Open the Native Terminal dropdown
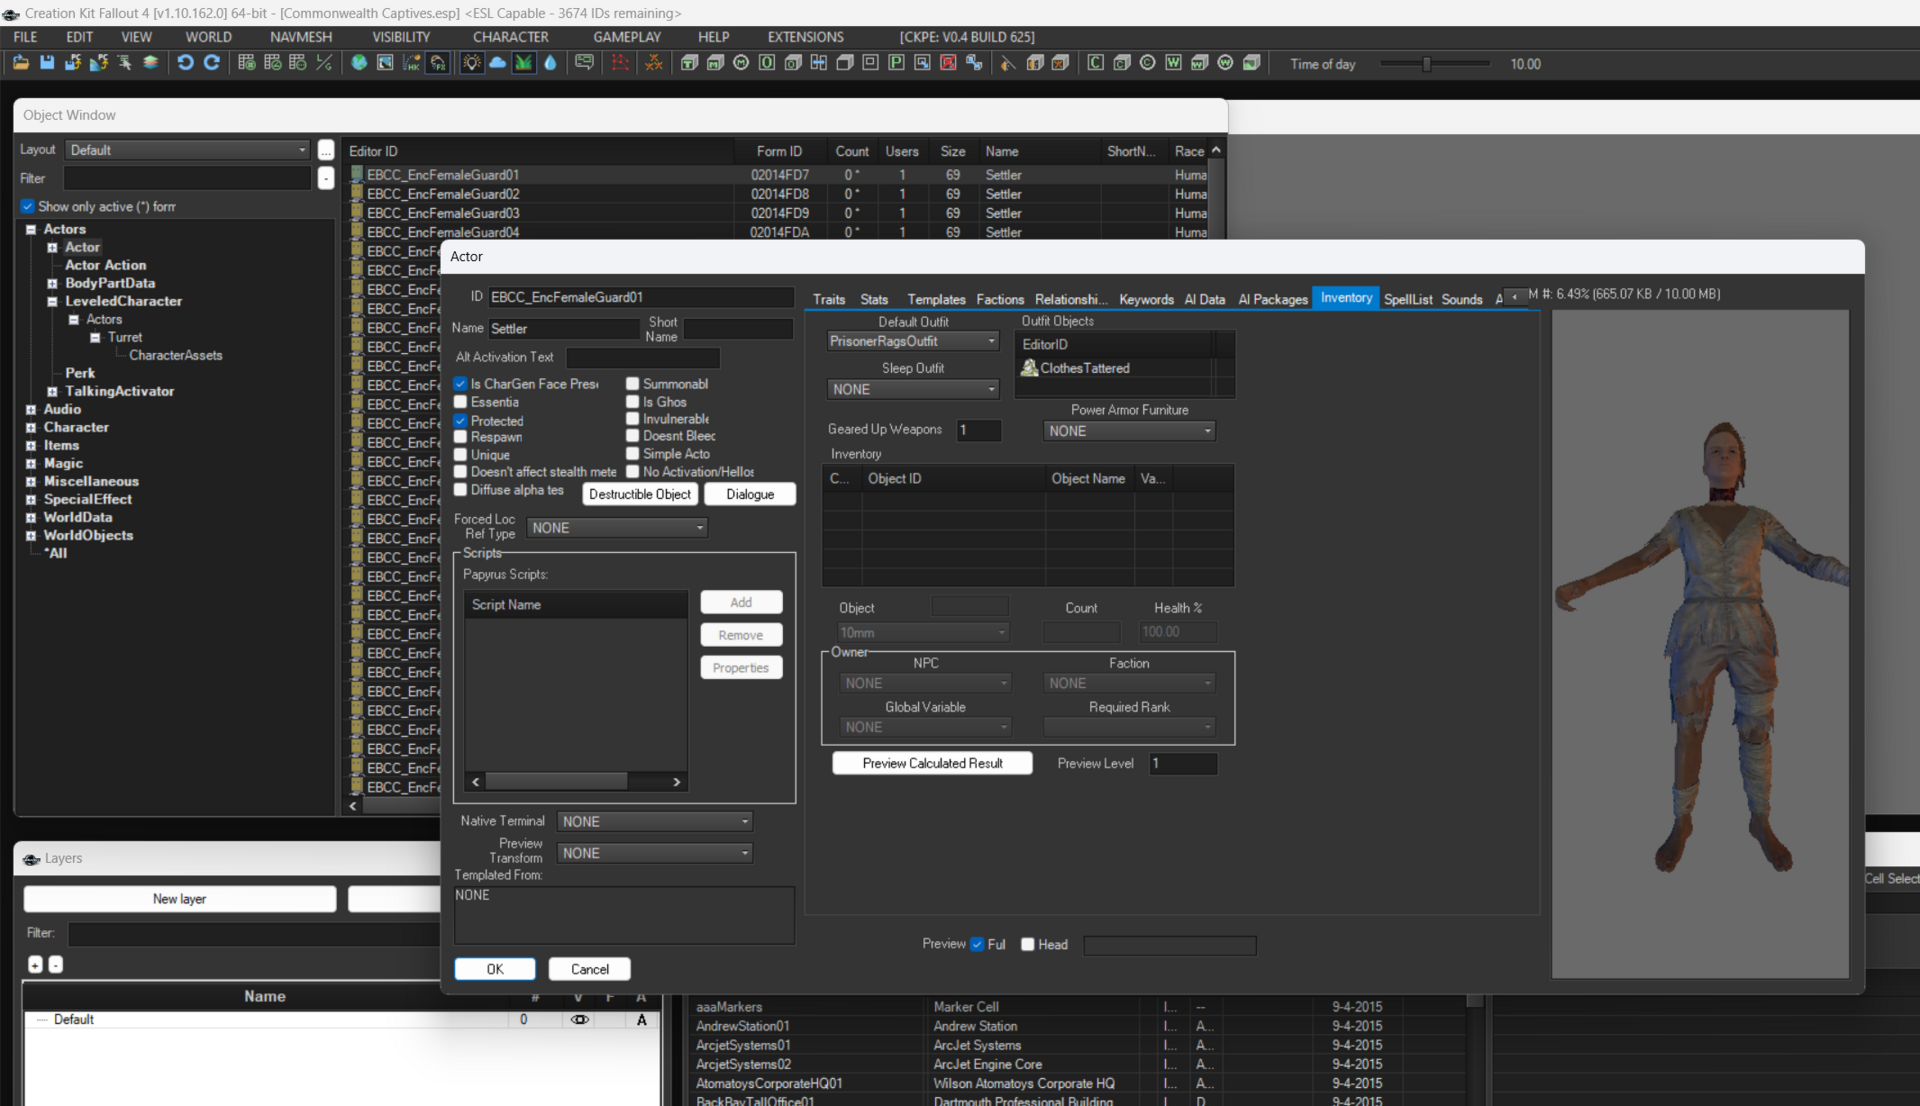Screen dimensions: 1920x1106 pyautogui.click(x=654, y=821)
